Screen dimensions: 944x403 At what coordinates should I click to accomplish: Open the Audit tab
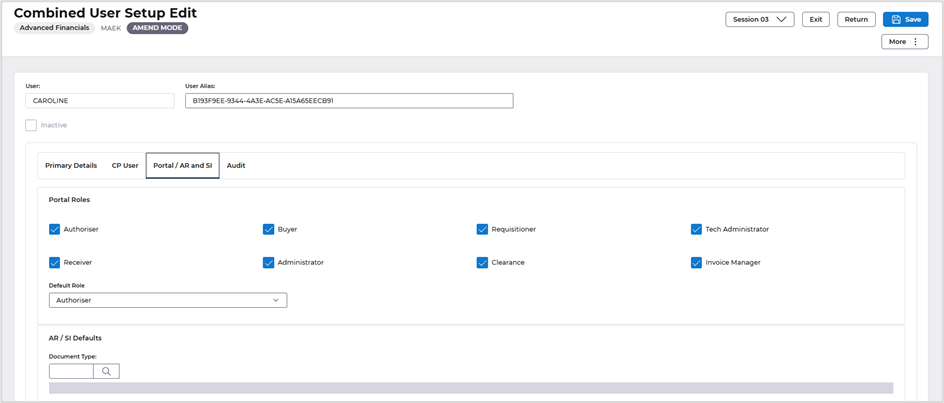click(x=236, y=166)
